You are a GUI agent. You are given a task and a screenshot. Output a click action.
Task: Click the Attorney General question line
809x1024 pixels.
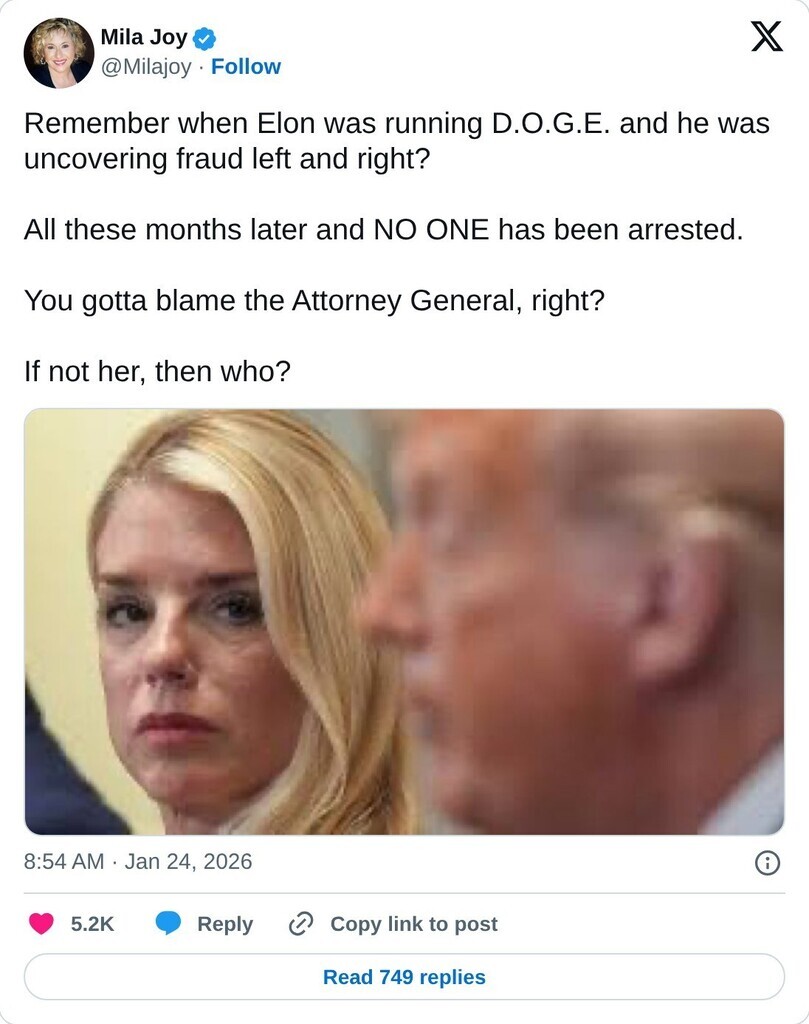(315, 301)
